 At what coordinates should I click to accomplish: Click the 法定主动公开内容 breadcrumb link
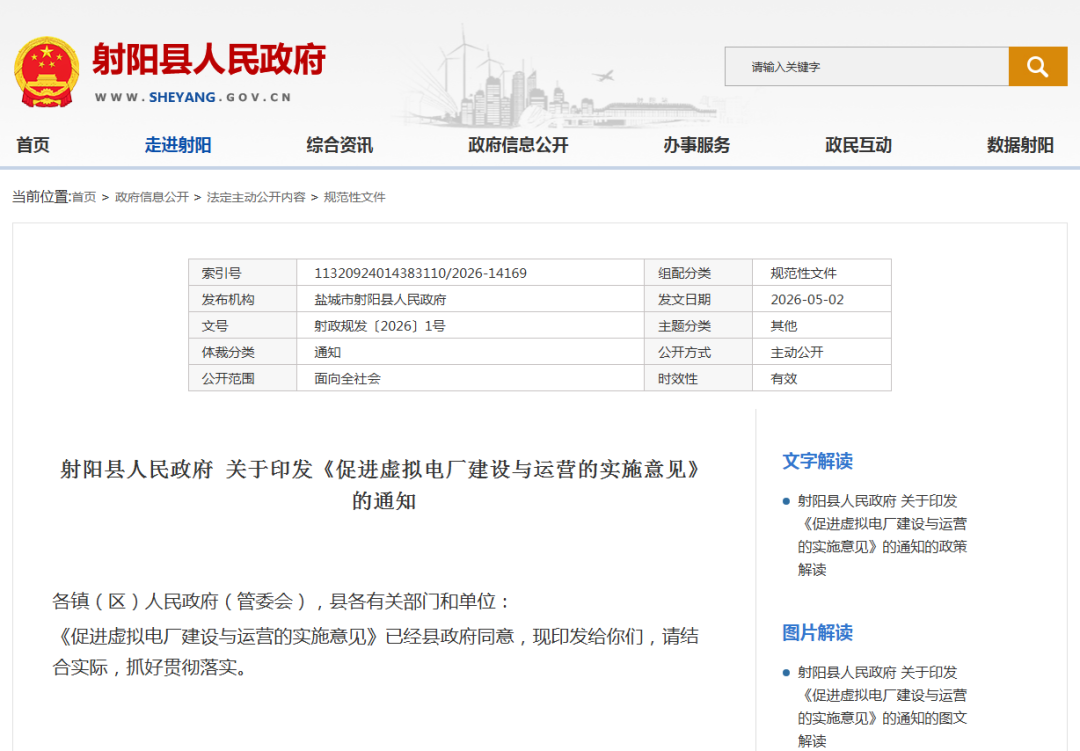point(256,197)
